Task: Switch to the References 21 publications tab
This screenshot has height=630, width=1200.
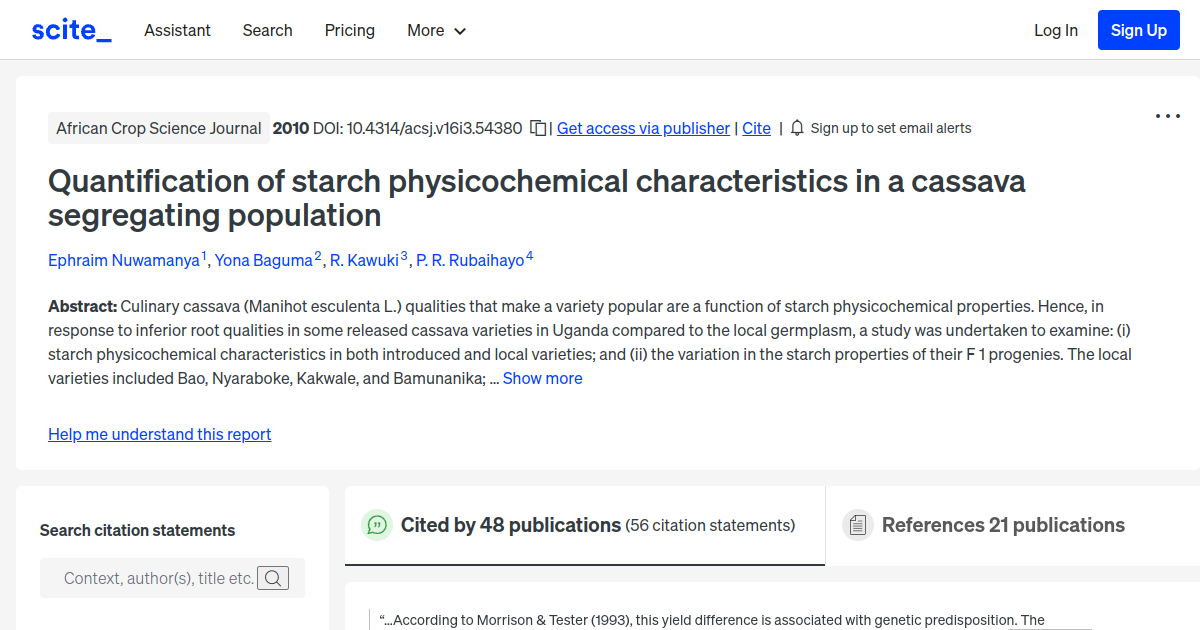Action: [1002, 525]
